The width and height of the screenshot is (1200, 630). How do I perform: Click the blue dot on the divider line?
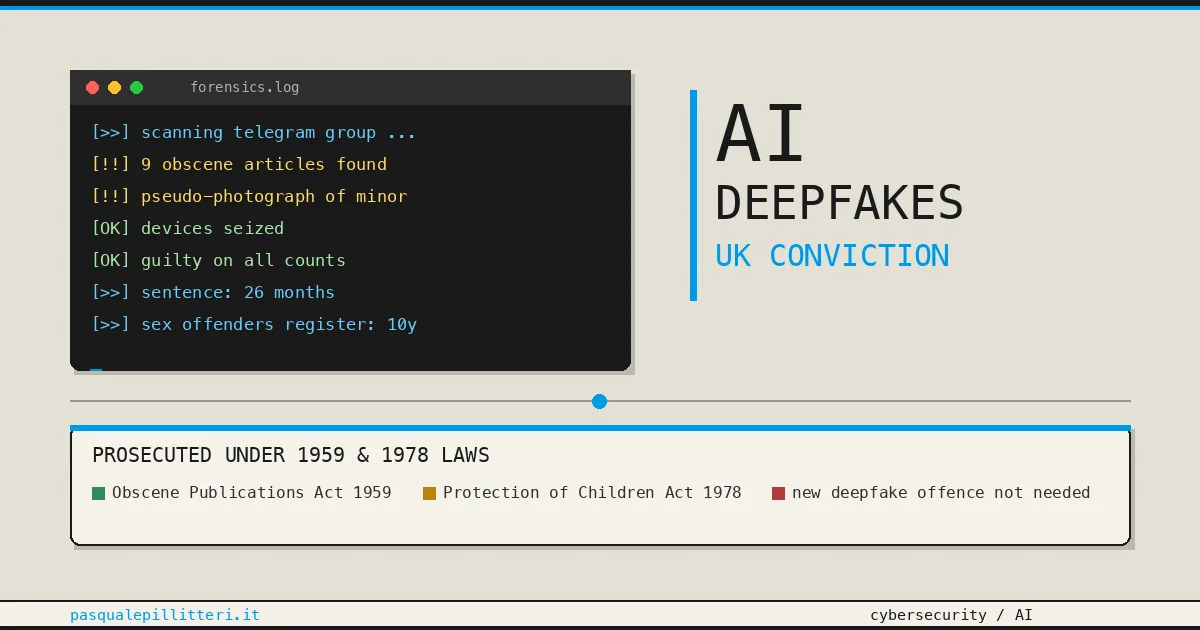tap(599, 401)
